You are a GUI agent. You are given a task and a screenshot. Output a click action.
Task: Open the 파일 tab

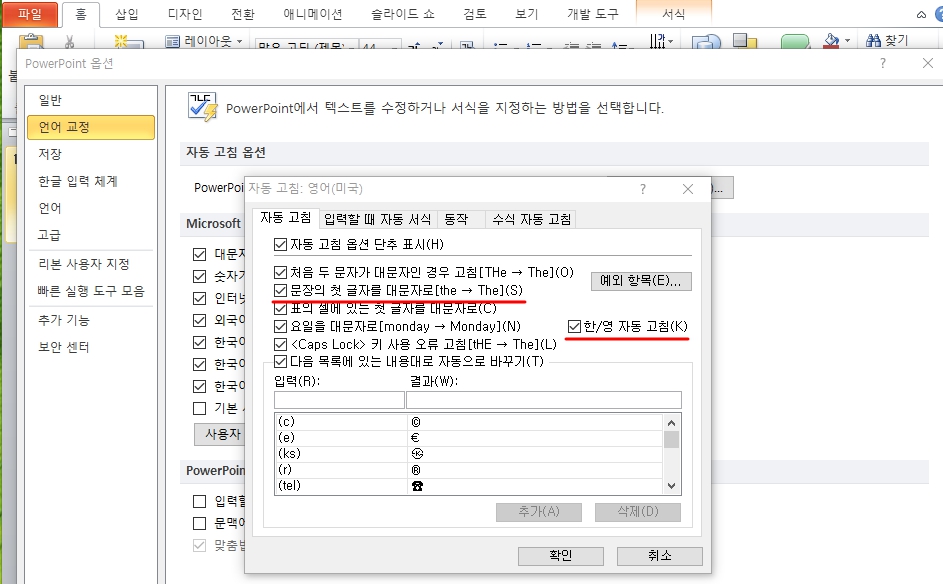pos(30,14)
